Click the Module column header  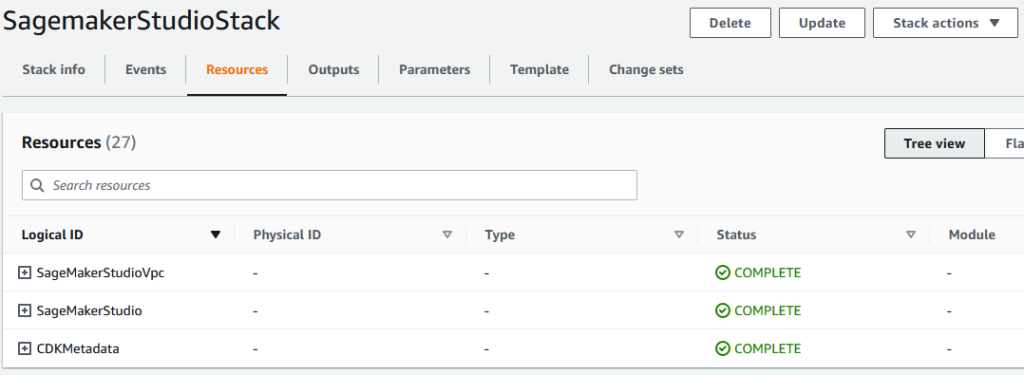(x=972, y=235)
